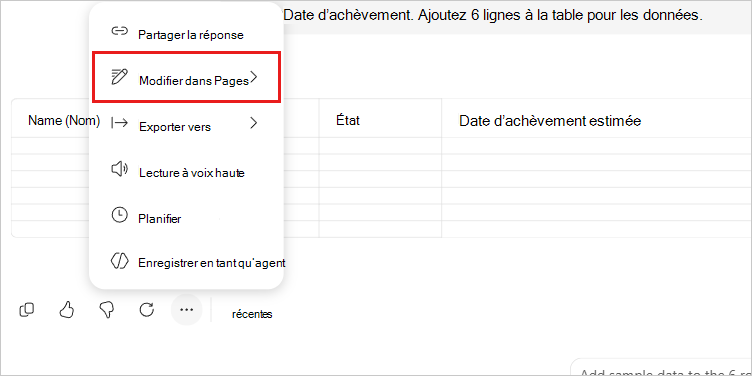Click the copy response icon
The height and width of the screenshot is (376, 752).
(26, 310)
